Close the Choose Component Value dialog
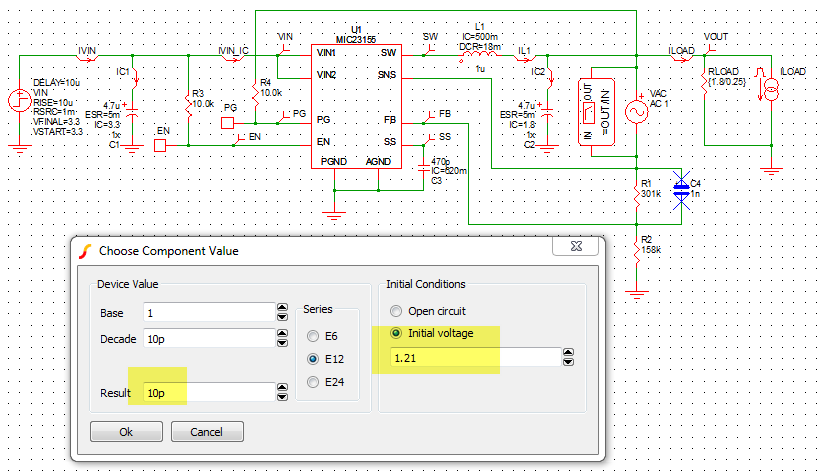This screenshot has height=472, width=819. (576, 246)
